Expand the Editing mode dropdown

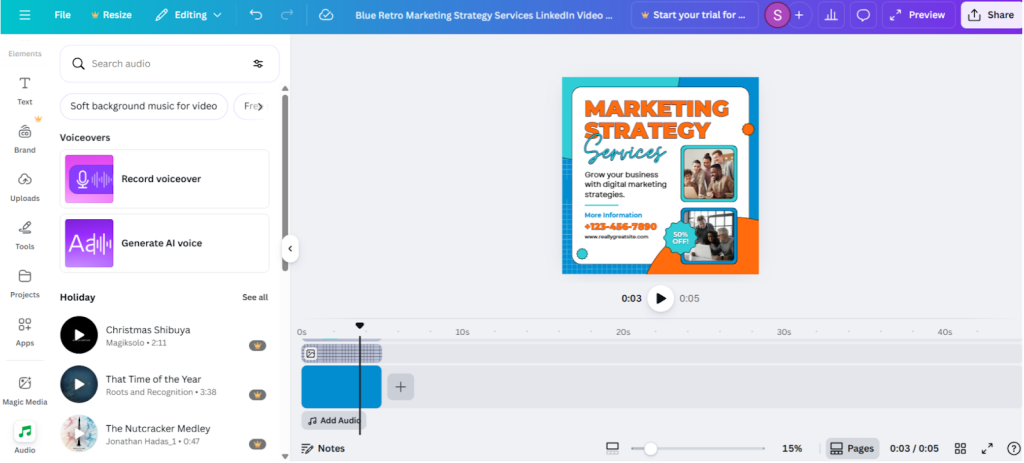tap(188, 15)
